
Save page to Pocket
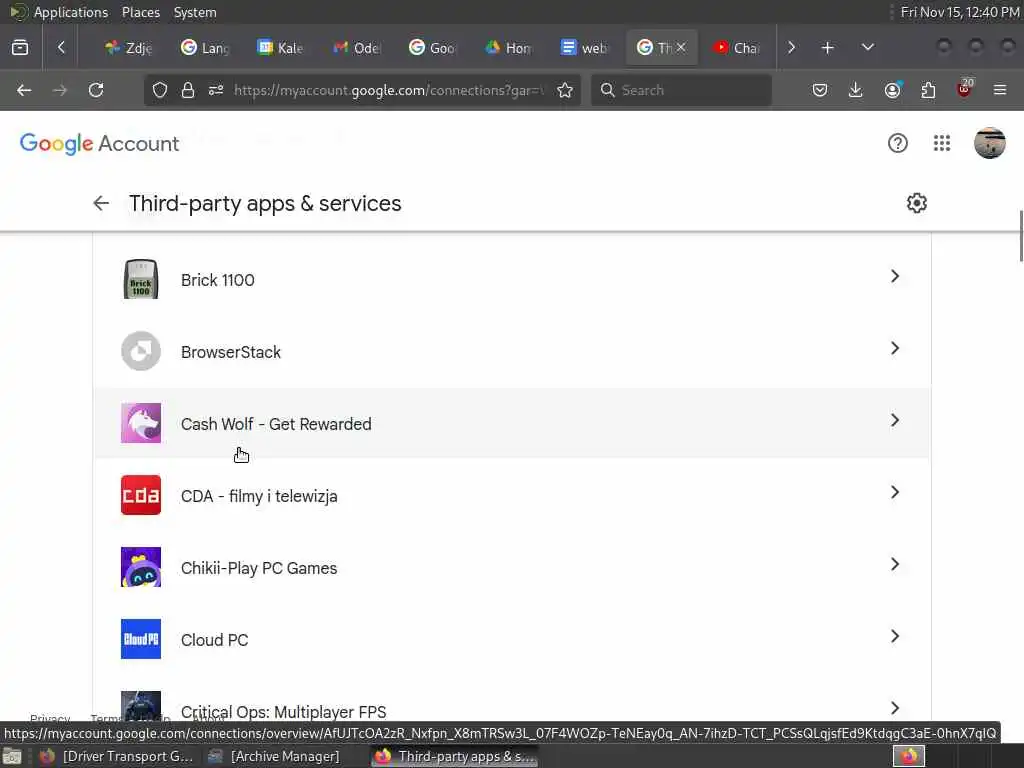click(x=820, y=90)
